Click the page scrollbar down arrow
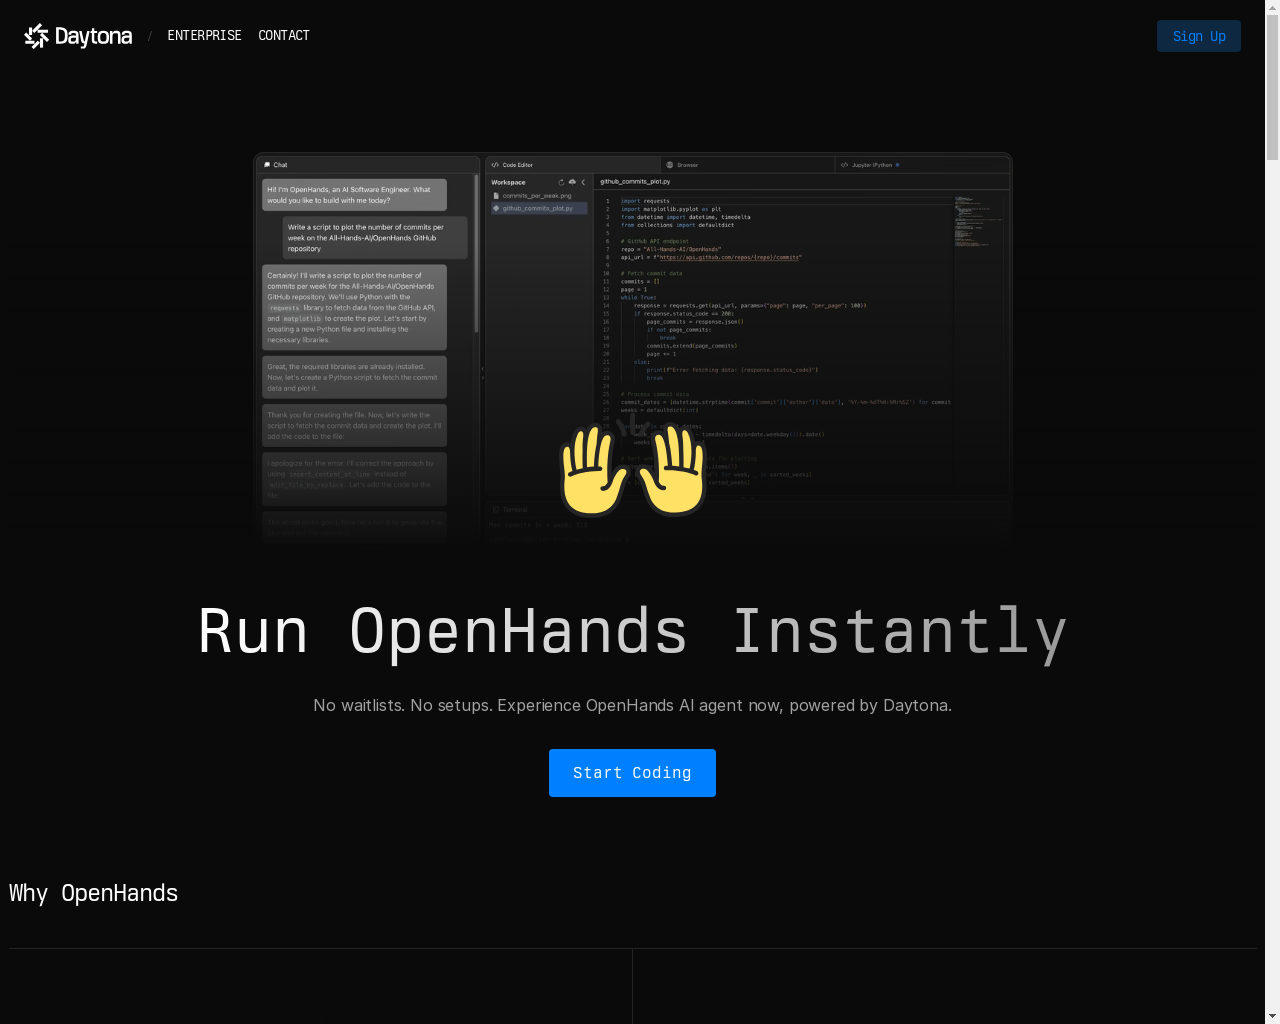1280x1024 pixels. (x=1272, y=1016)
